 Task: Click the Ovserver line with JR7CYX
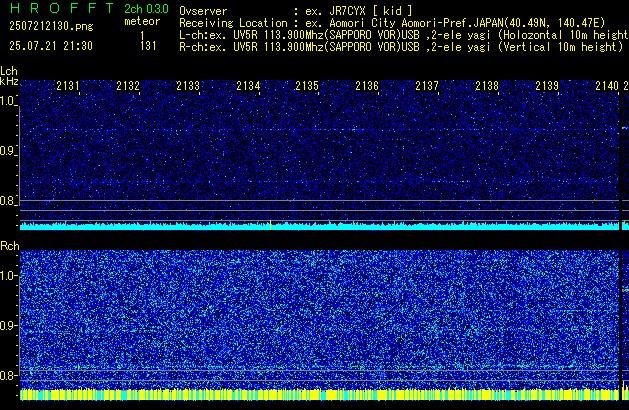pos(296,11)
